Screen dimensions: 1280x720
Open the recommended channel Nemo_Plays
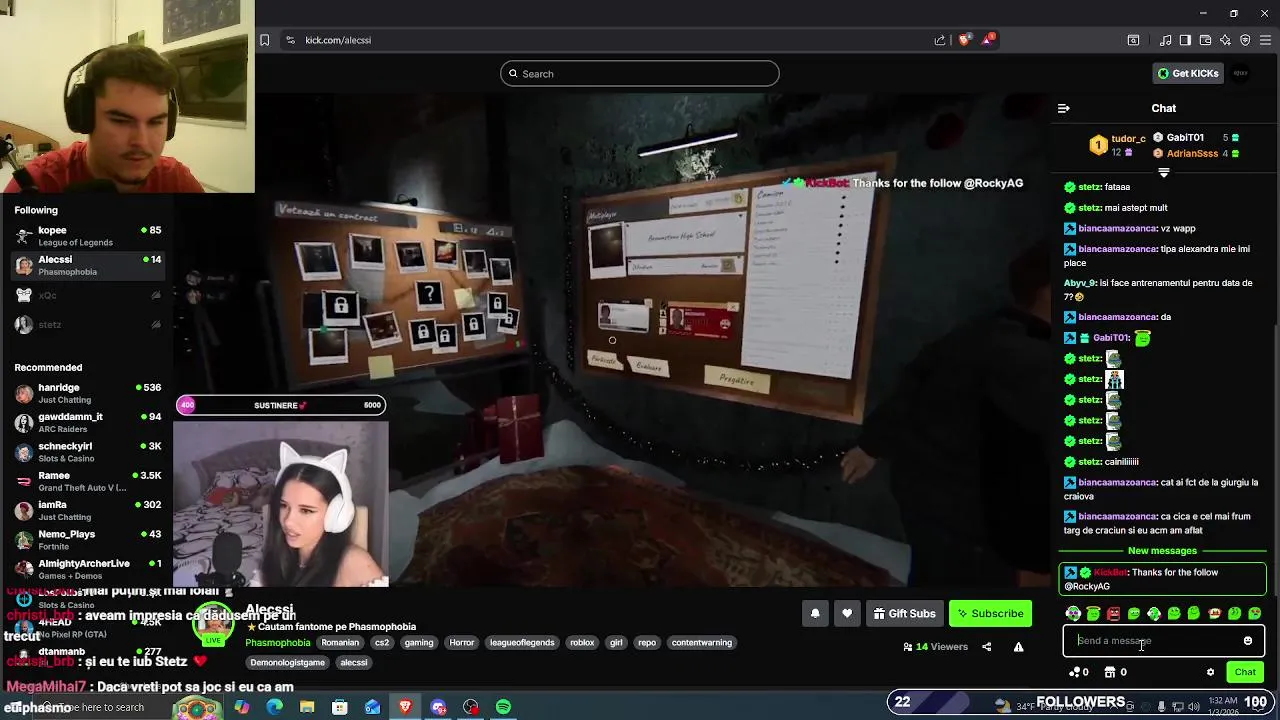coord(87,540)
